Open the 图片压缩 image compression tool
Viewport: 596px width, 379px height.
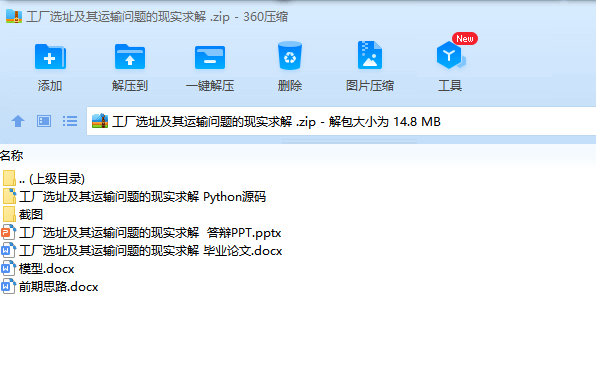pyautogui.click(x=369, y=56)
